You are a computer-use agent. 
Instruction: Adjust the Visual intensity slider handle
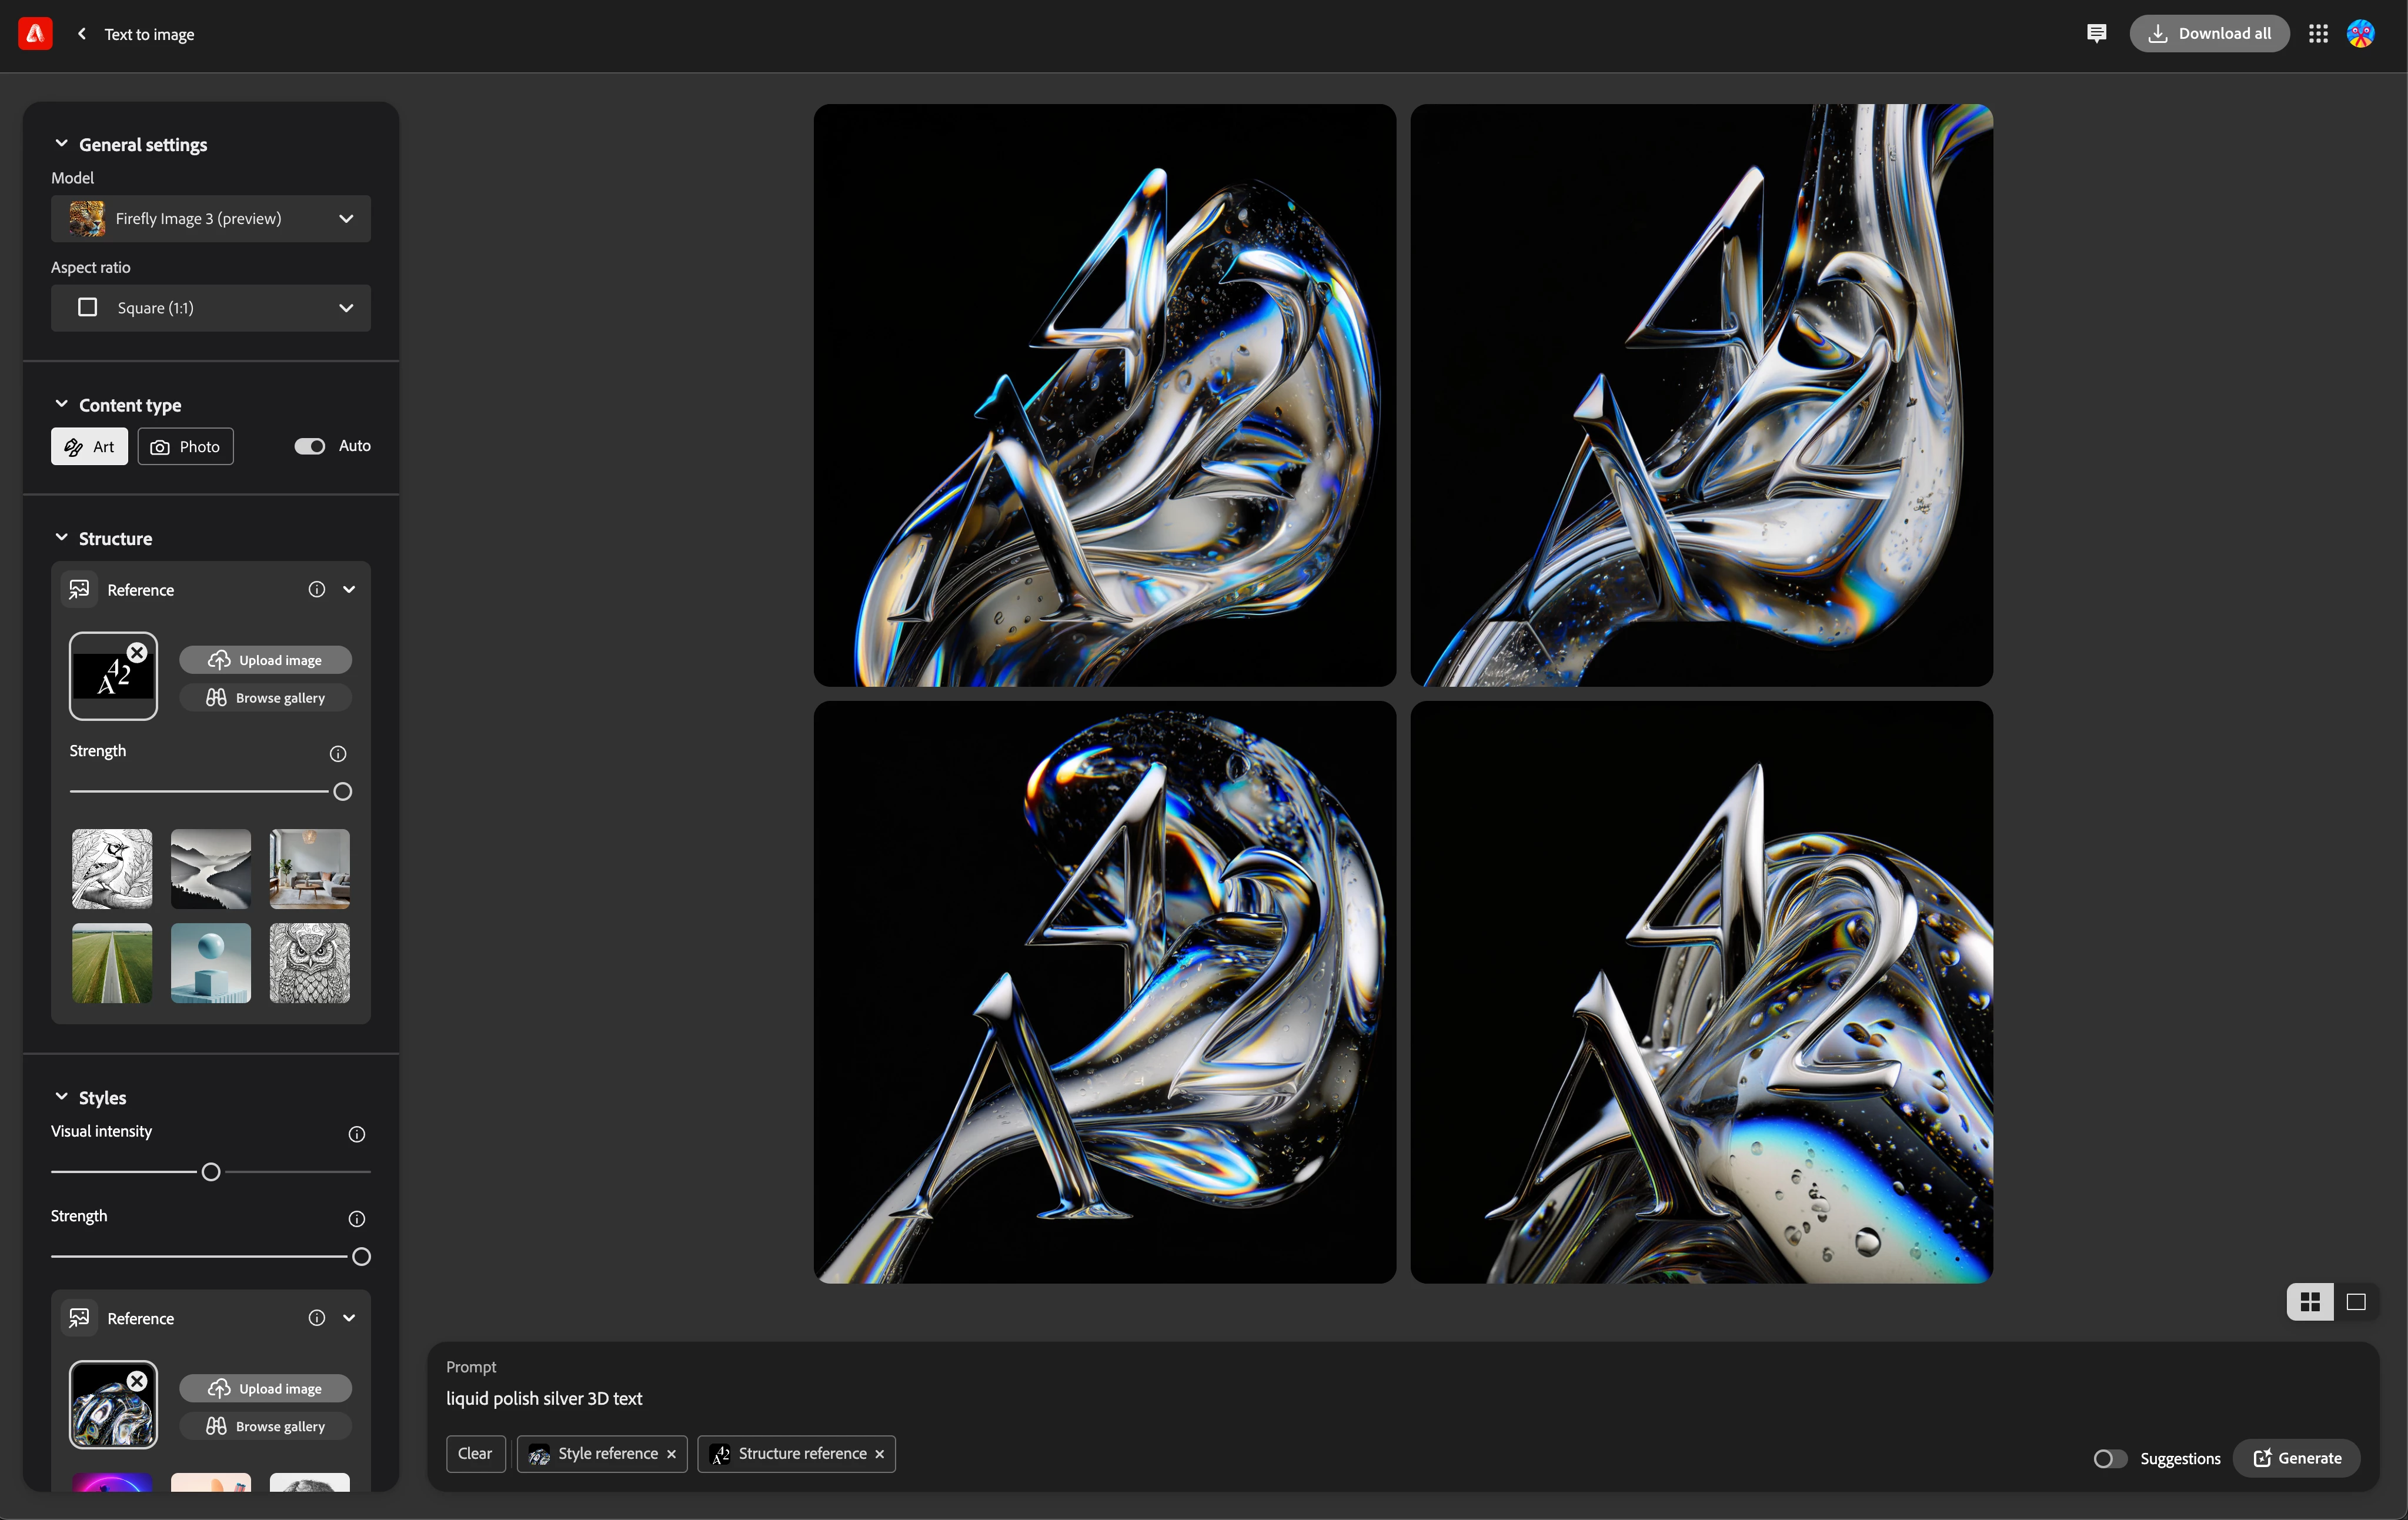point(211,1172)
